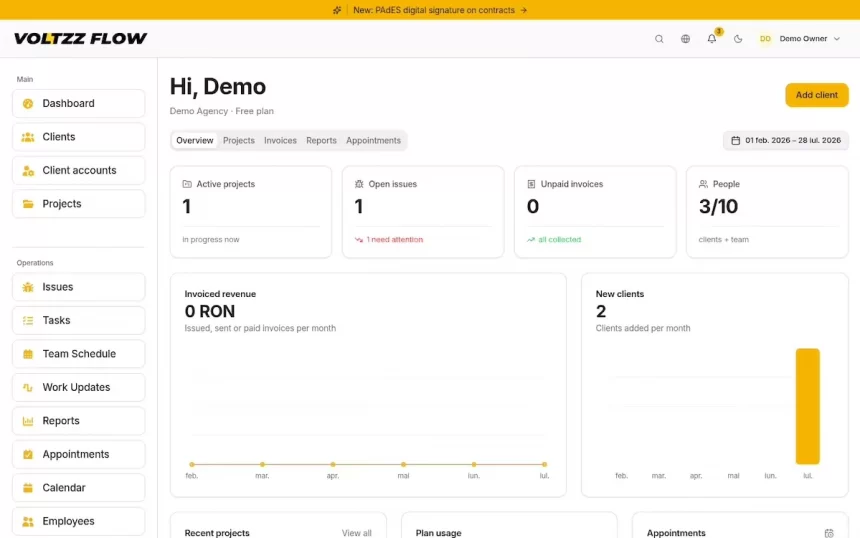Image resolution: width=860 pixels, height=538 pixels.
Task: Click the Appointments card calendar icon
Action: tap(829, 533)
